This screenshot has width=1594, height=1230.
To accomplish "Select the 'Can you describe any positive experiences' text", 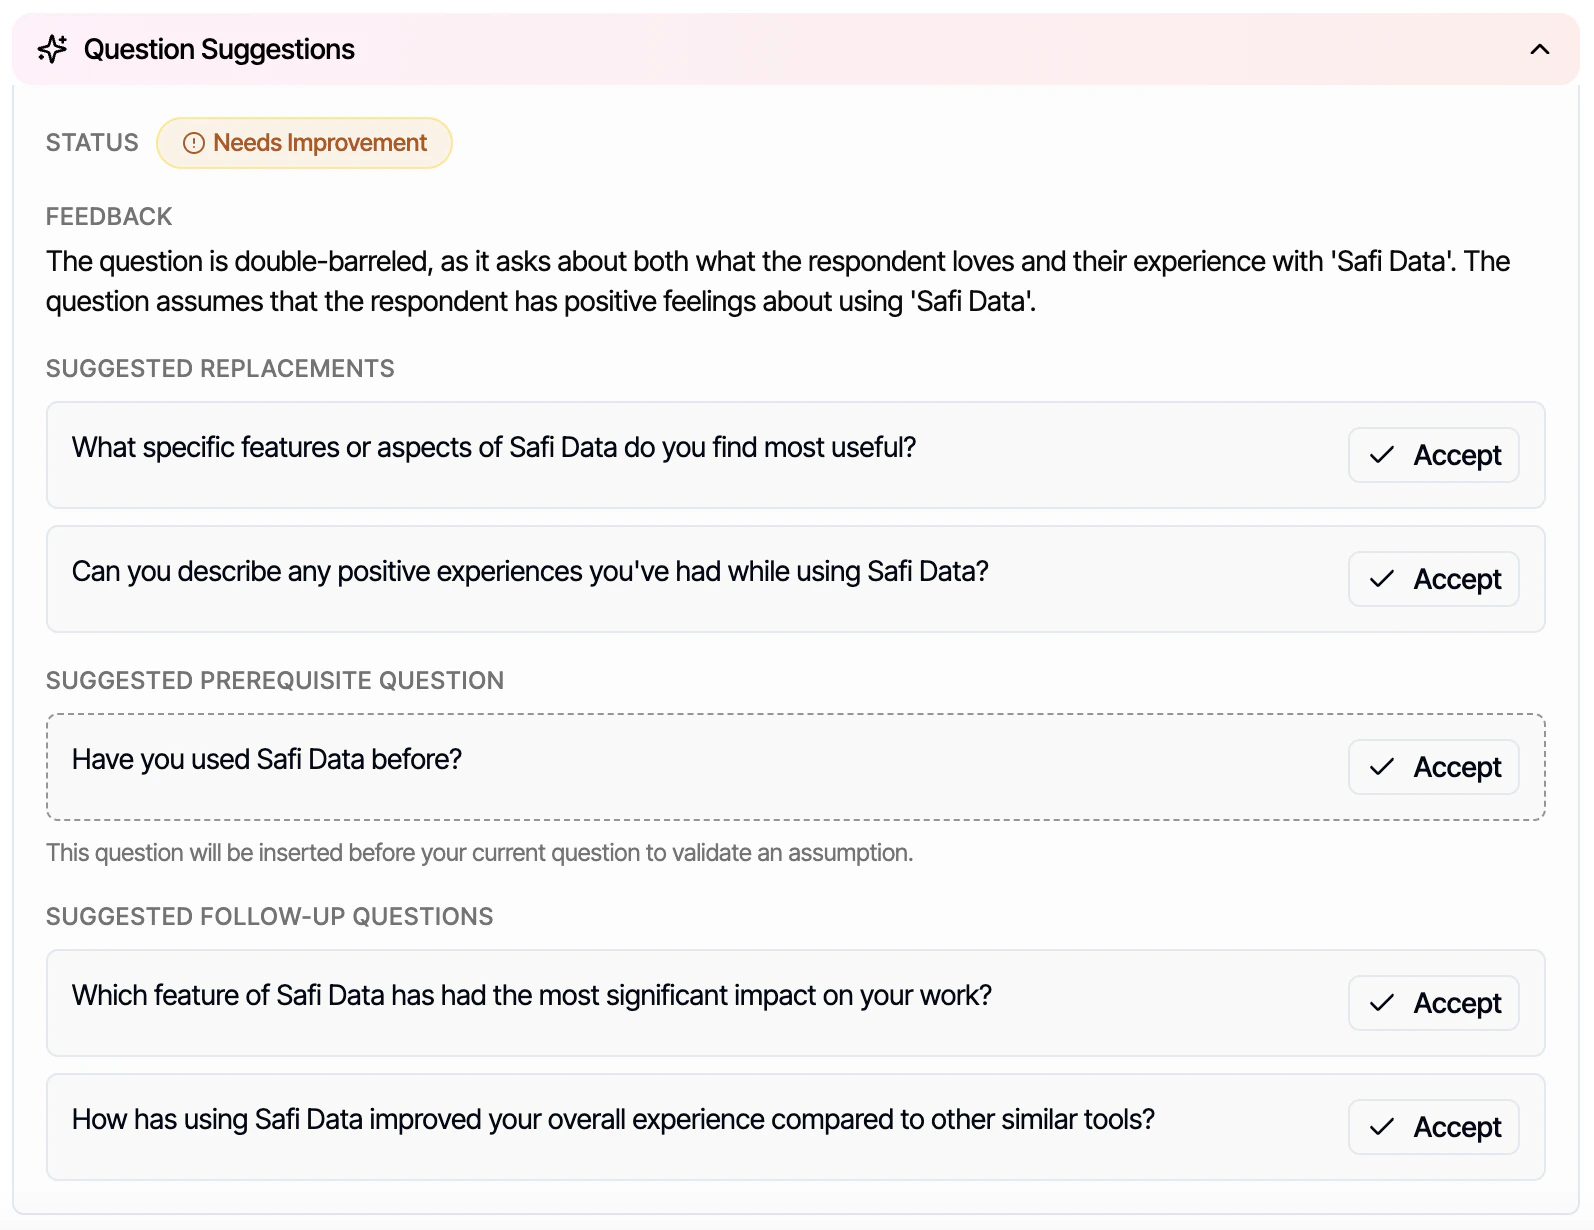I will [x=530, y=571].
